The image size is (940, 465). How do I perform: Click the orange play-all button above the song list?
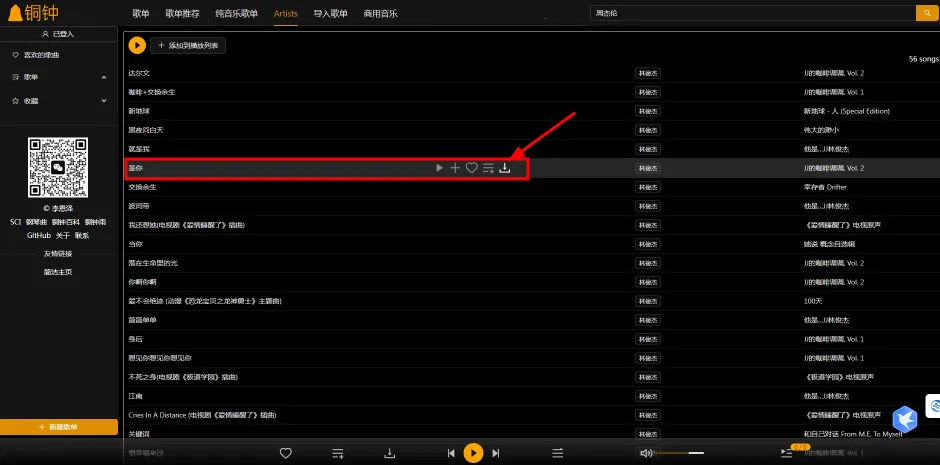[137, 45]
